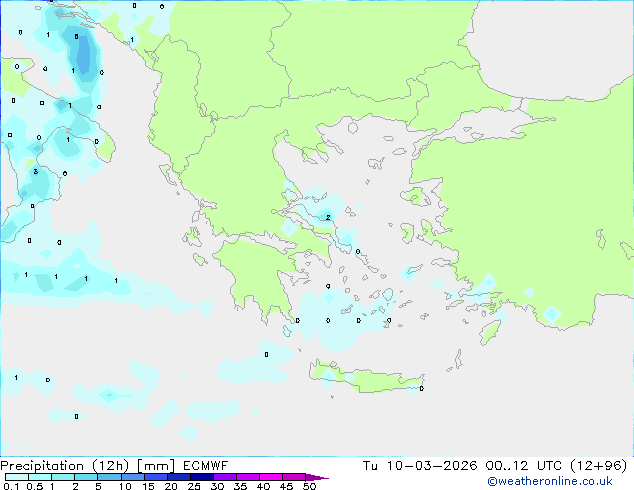Click the "[mm]" unit label
634x490 pixels.
(x=156, y=466)
